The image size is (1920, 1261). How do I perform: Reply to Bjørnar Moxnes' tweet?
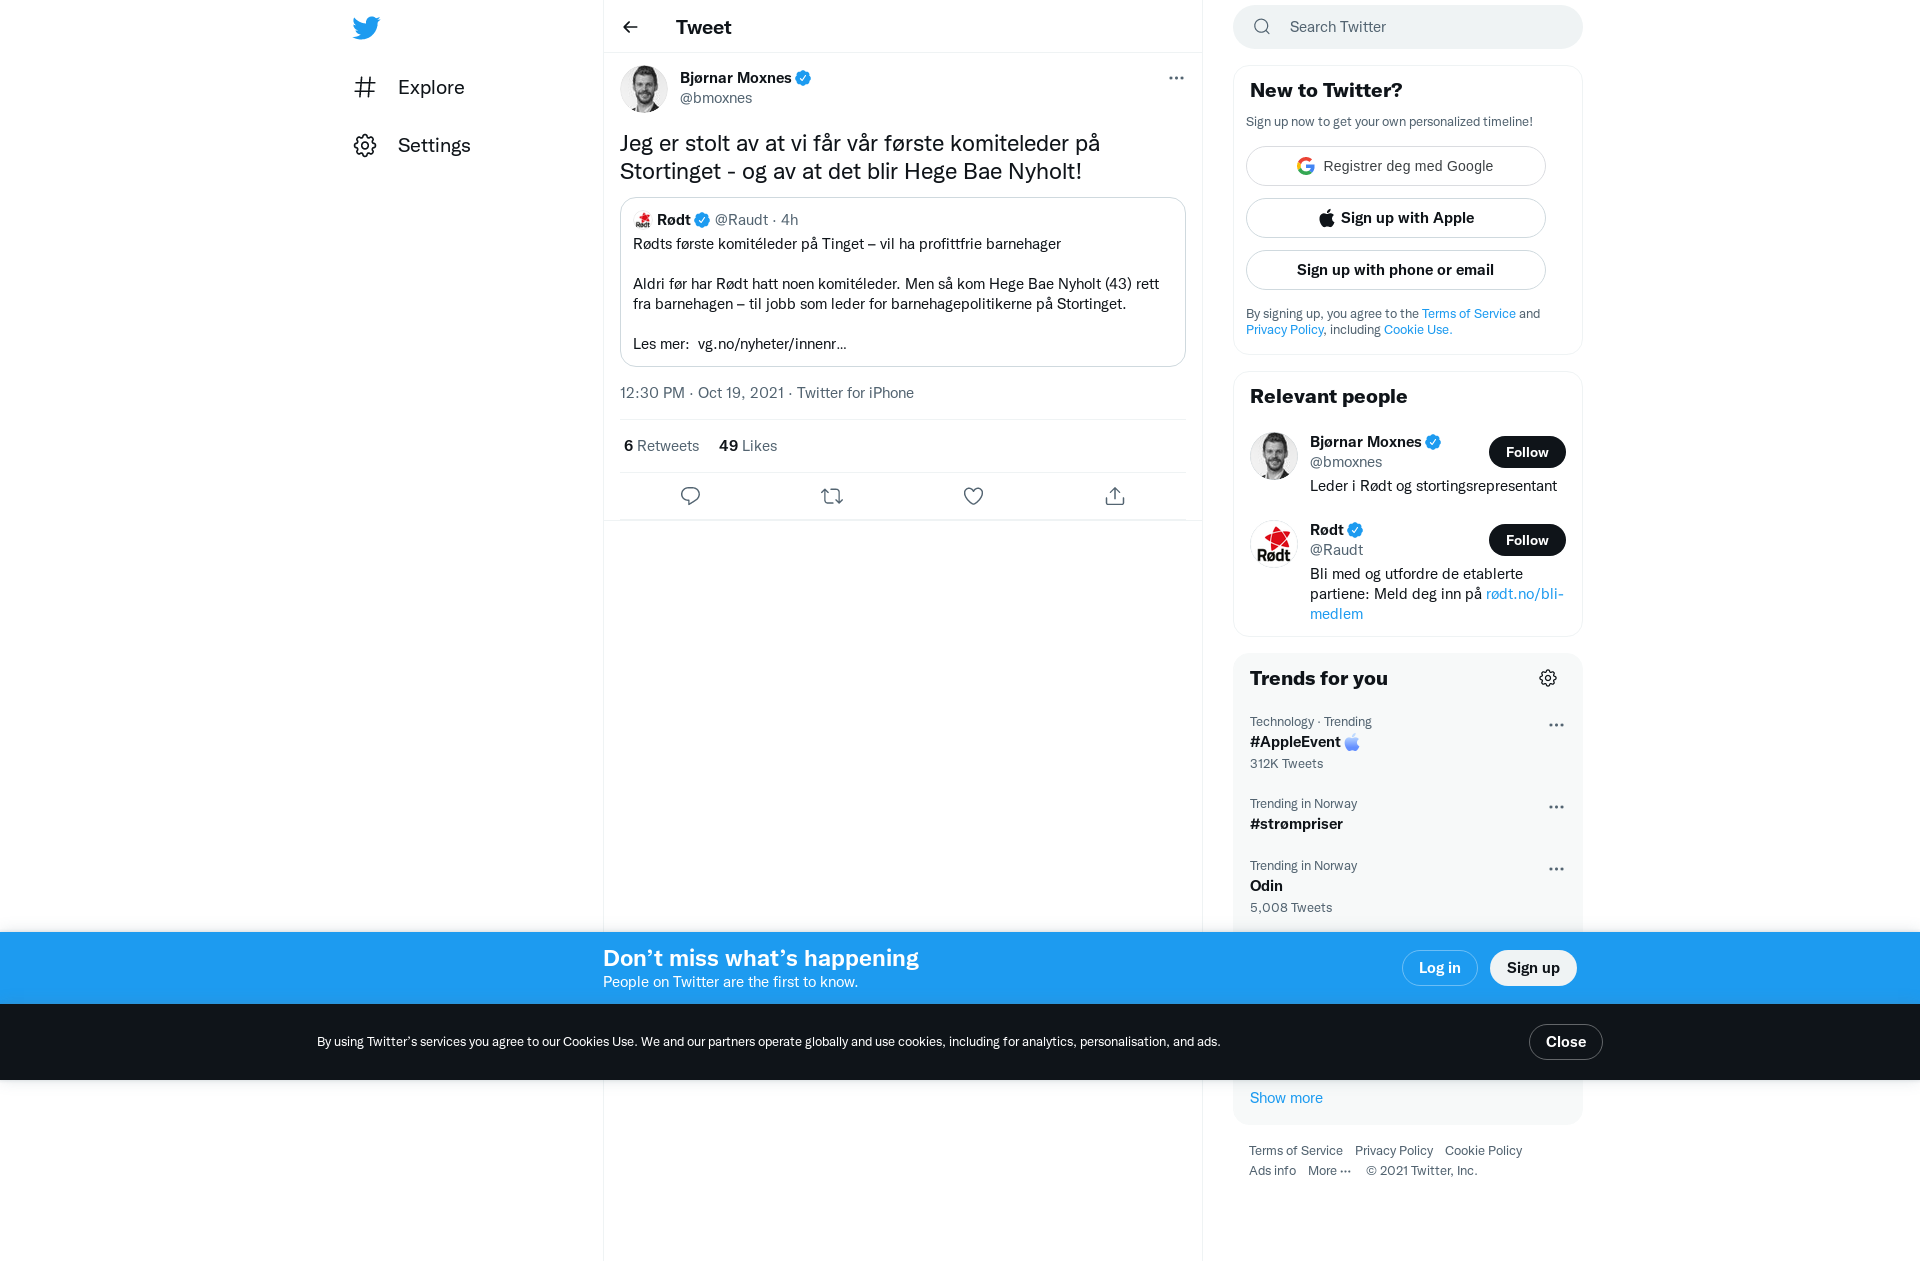(x=690, y=496)
